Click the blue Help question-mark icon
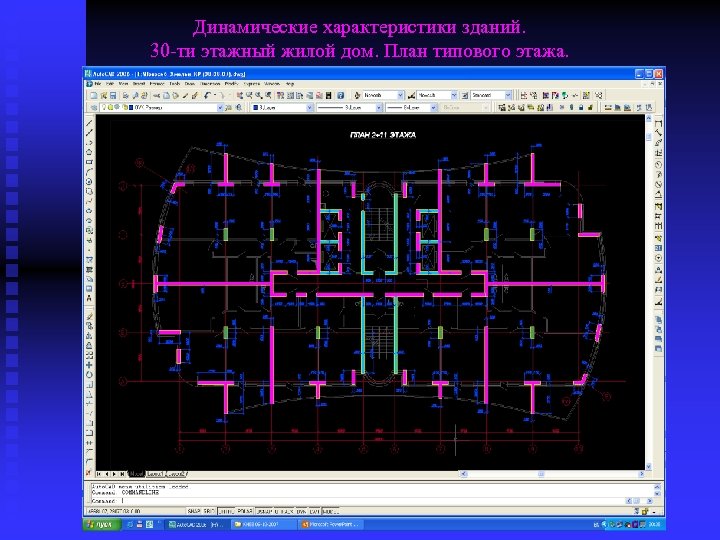Screen dimensions: 720x540 click(x=340, y=95)
